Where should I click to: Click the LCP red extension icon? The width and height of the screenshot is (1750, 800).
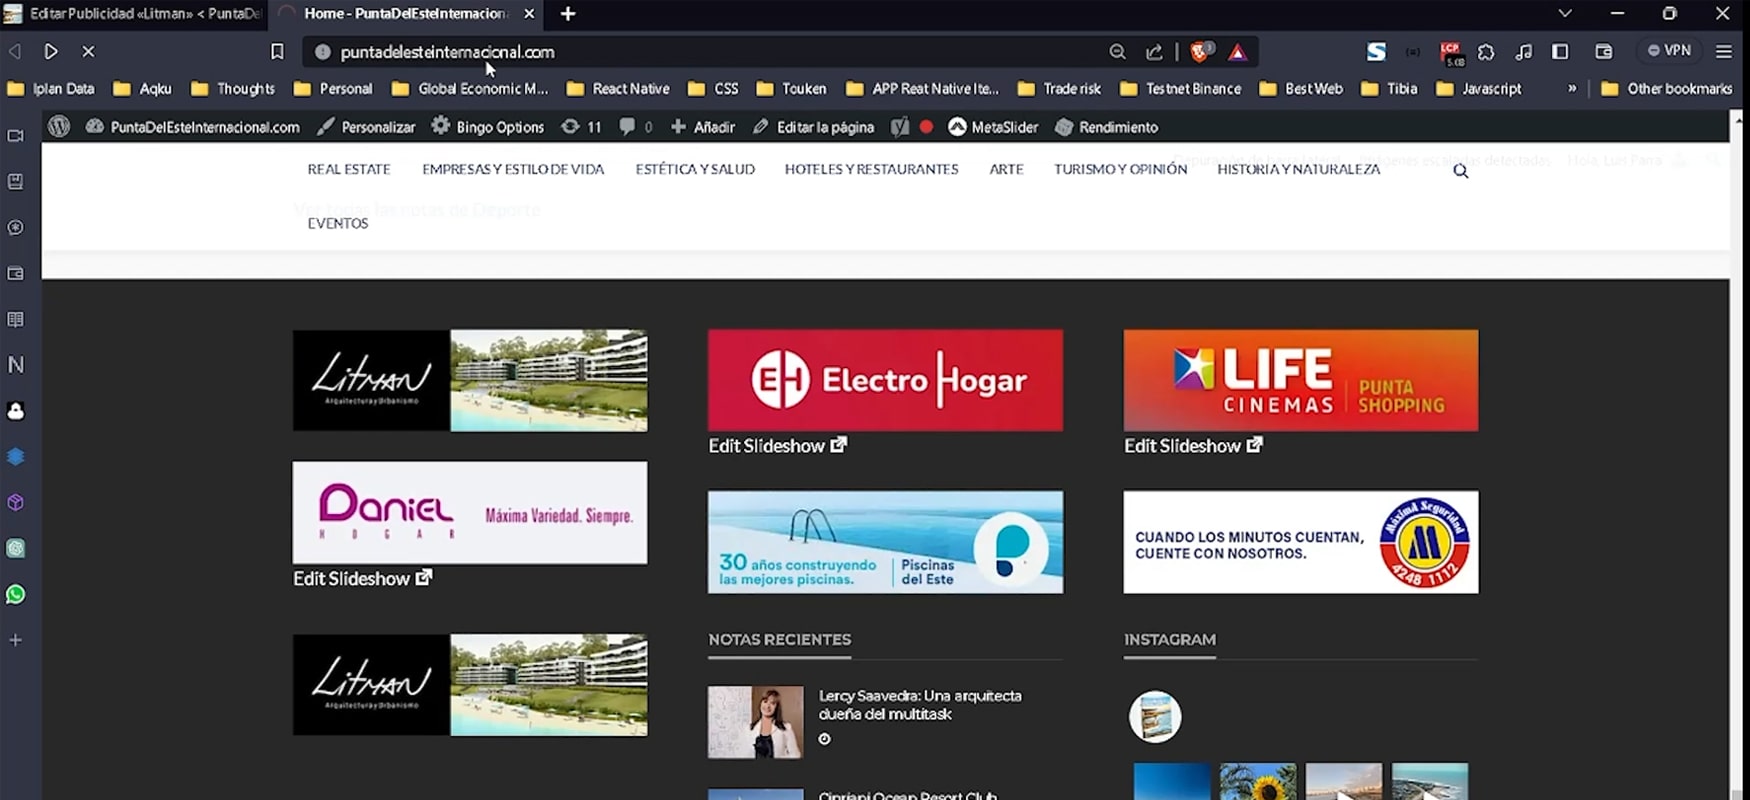coord(1450,54)
